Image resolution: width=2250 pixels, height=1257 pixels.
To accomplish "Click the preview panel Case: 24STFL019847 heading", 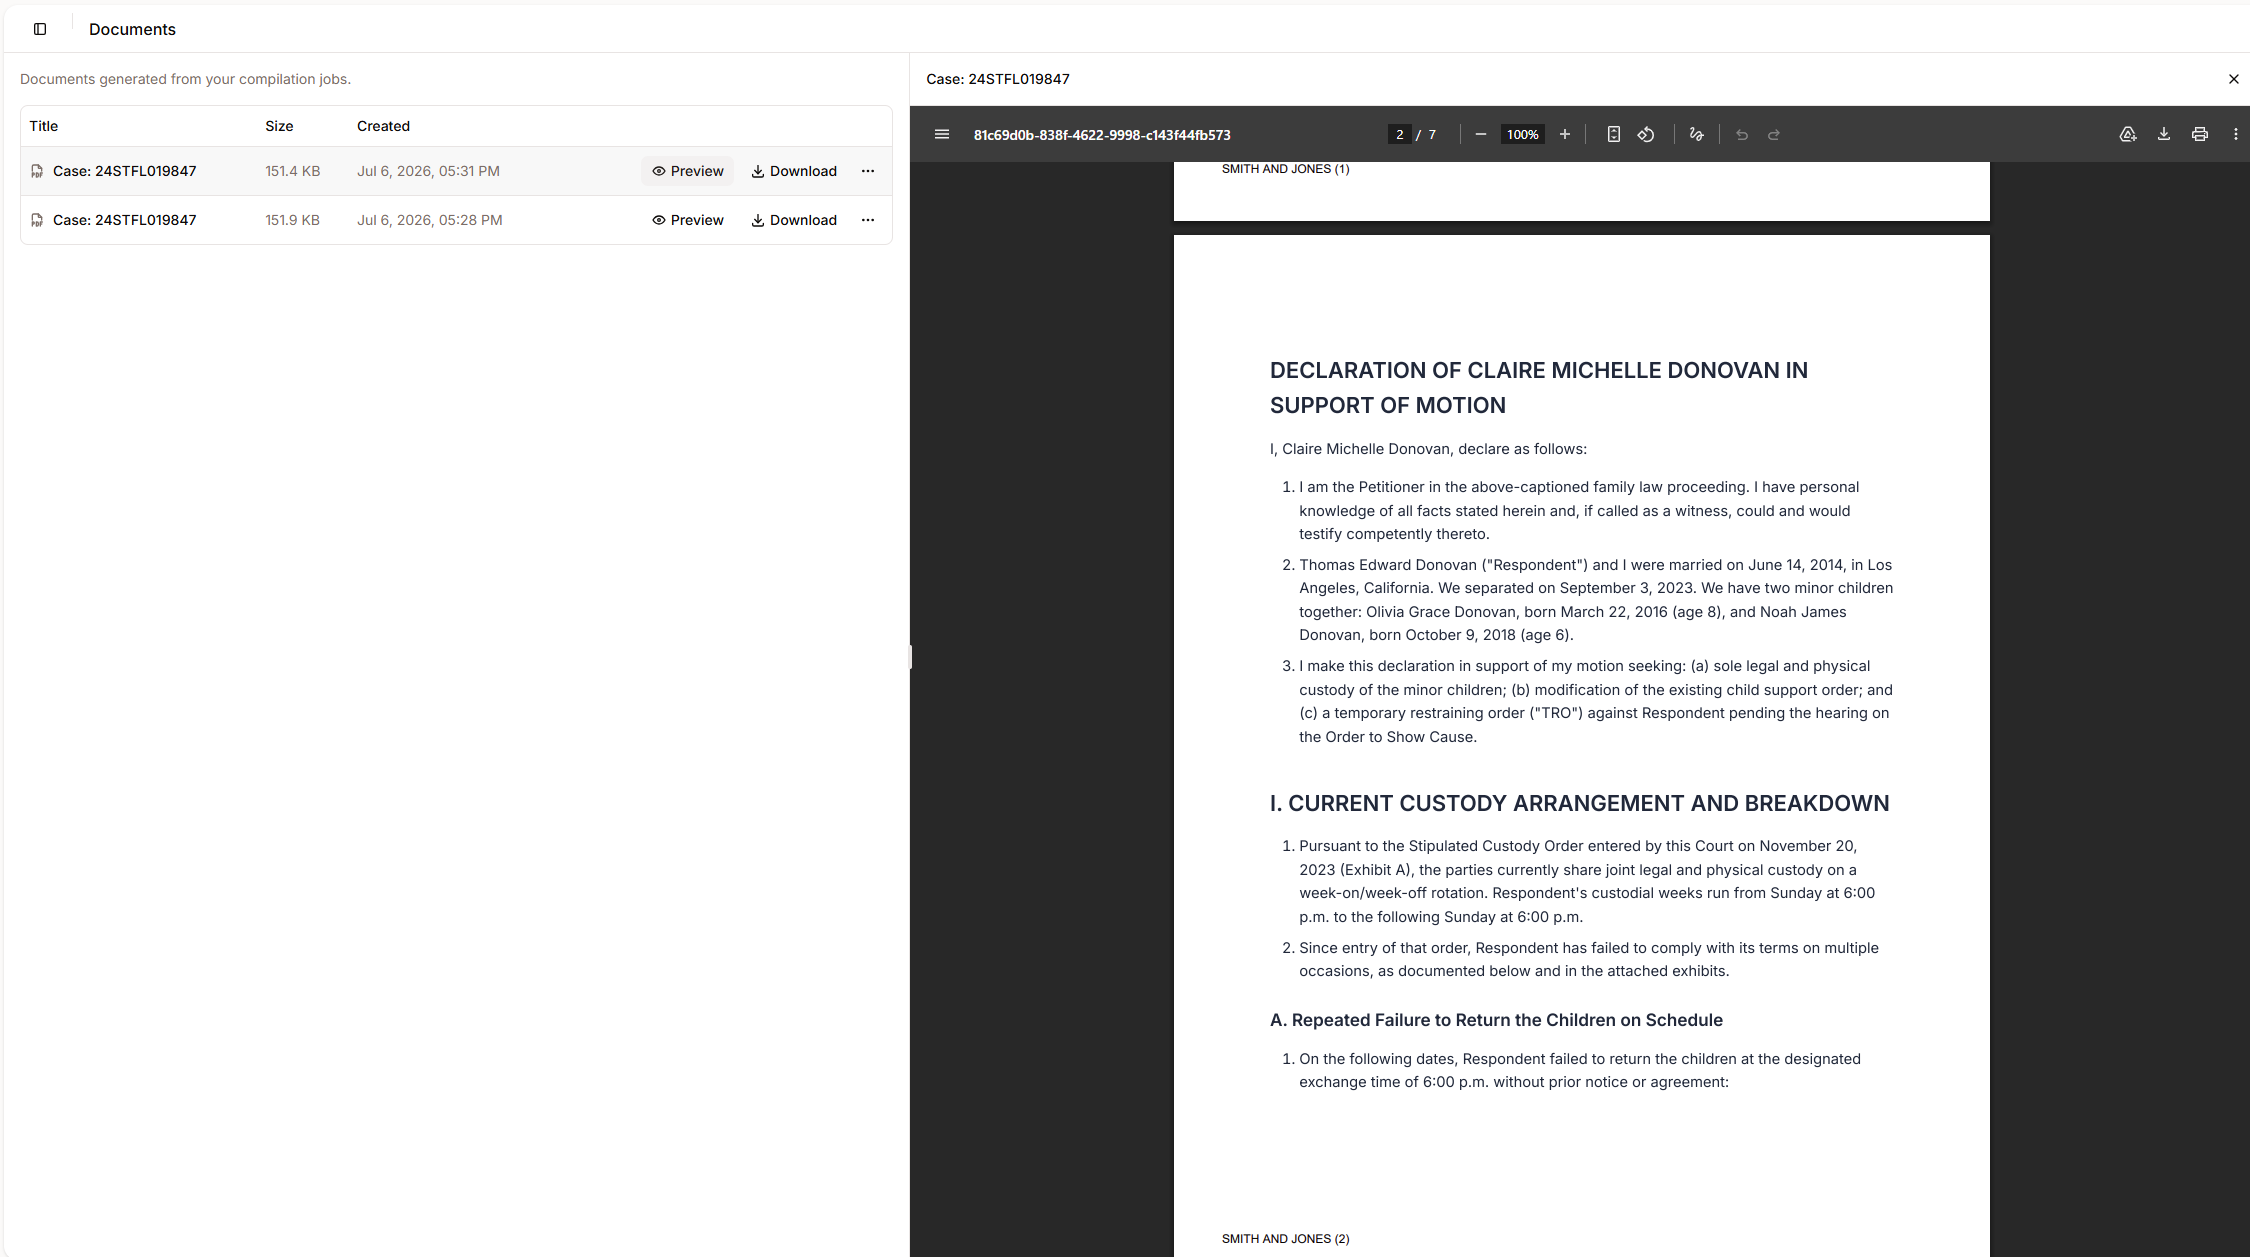I will click(x=998, y=79).
